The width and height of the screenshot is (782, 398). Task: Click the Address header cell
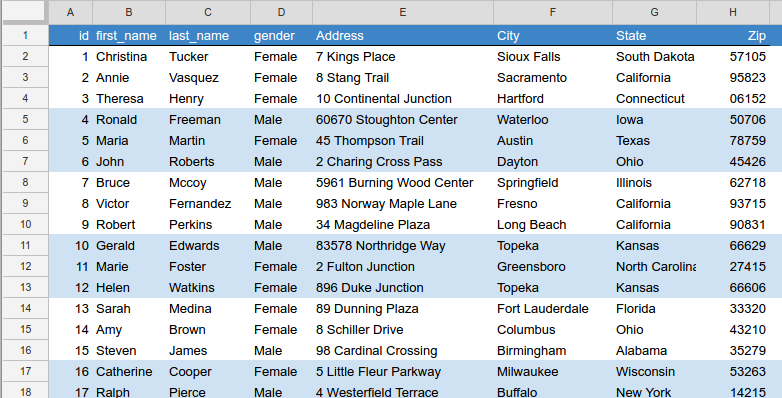402,35
